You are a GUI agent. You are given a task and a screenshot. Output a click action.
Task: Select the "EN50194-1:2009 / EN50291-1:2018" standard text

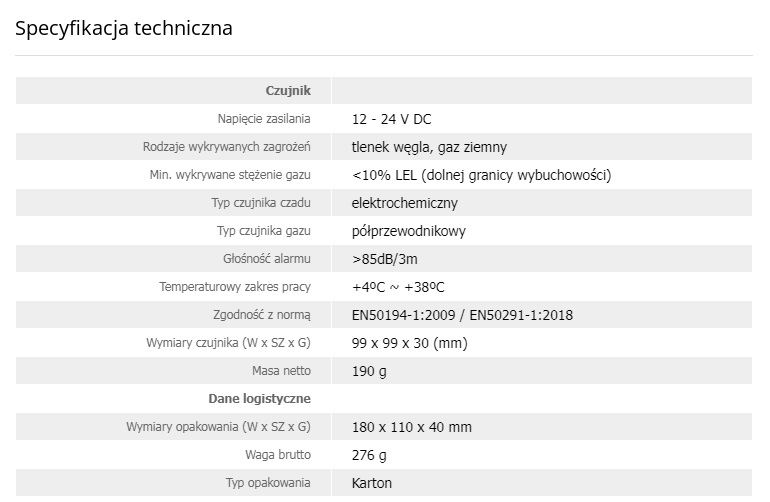(462, 315)
